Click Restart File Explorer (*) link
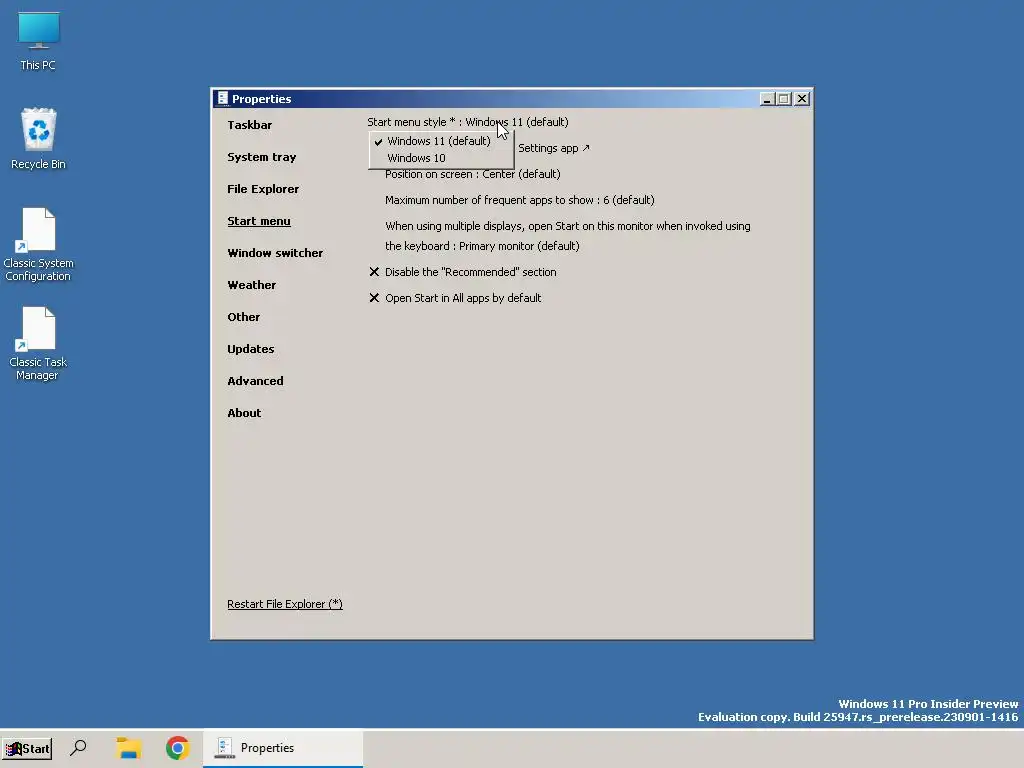This screenshot has height=768, width=1024. 285,604
